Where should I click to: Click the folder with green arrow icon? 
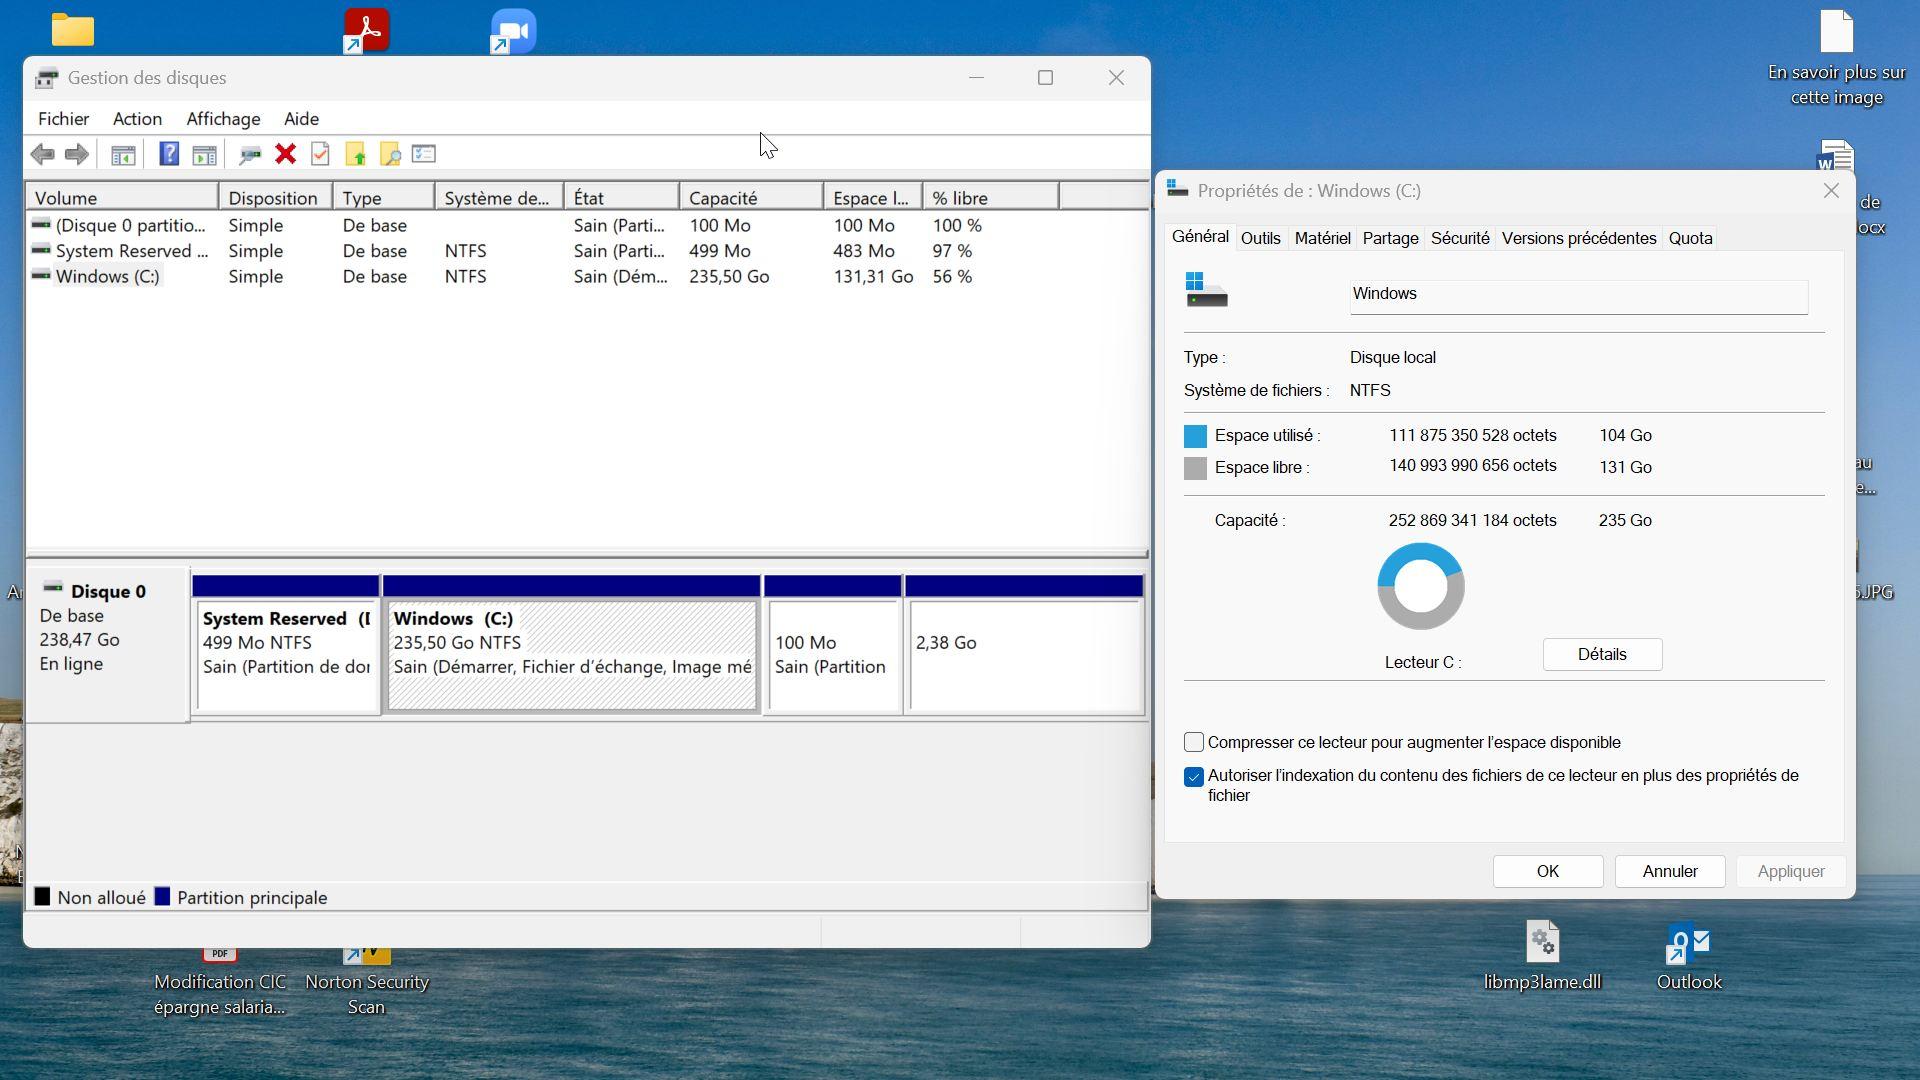(355, 154)
